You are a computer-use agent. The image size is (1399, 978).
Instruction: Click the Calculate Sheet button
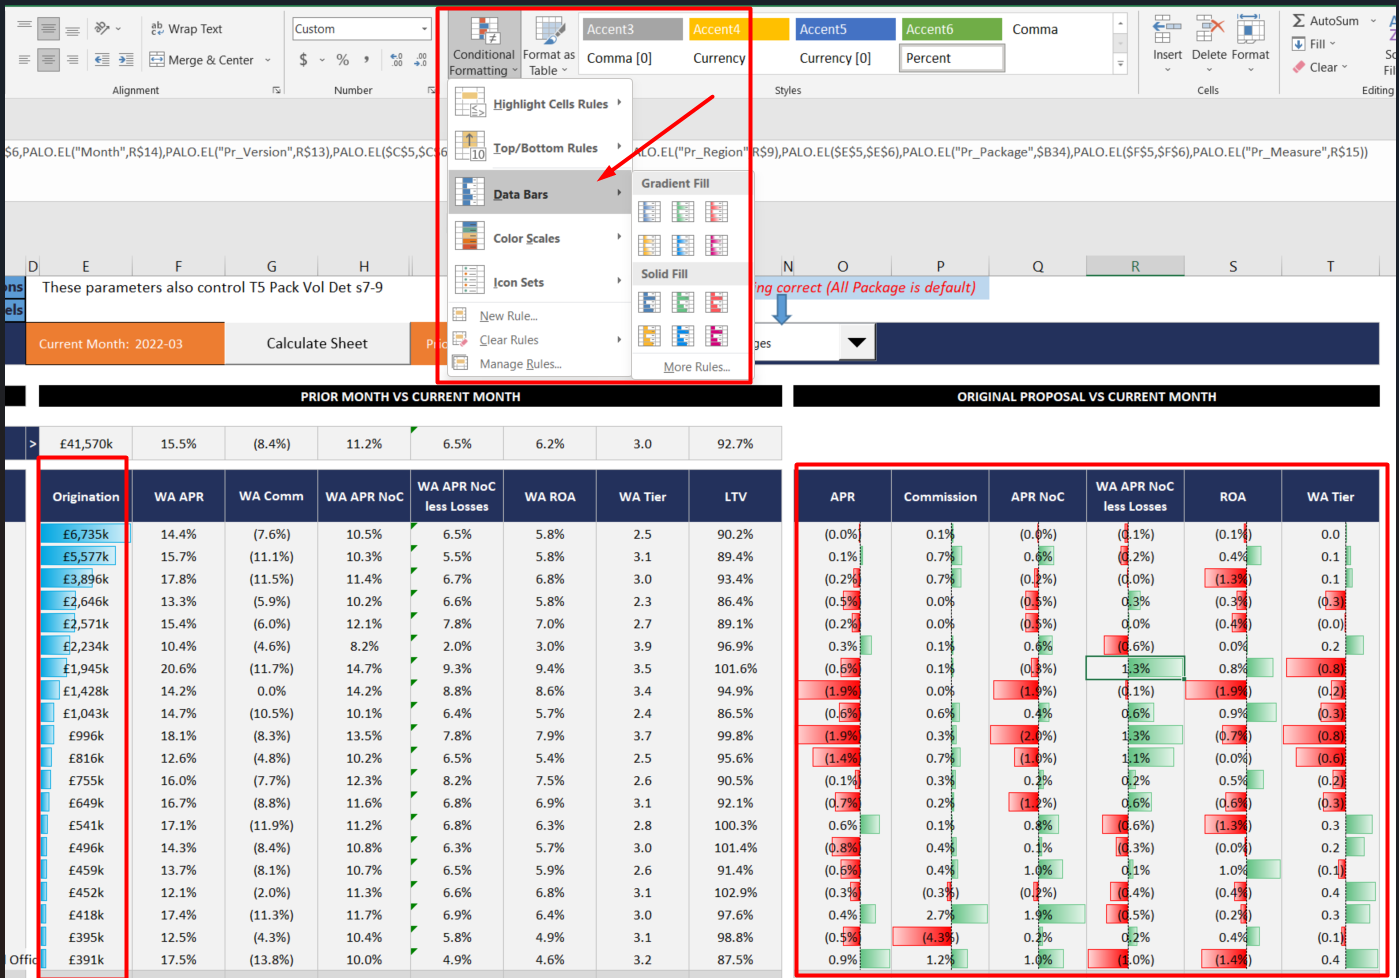coord(317,343)
